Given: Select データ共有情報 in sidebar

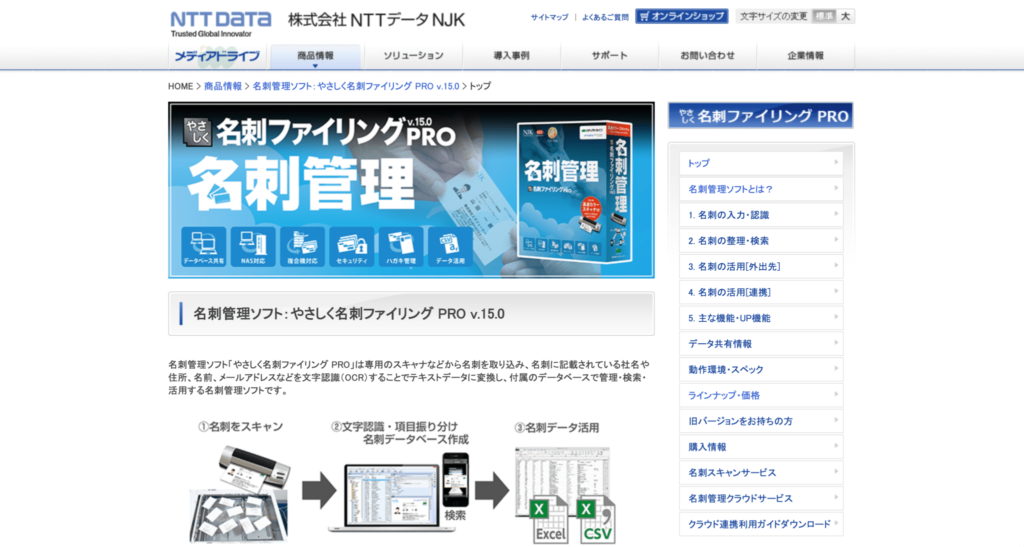Looking at the screenshot, I should pos(761,343).
